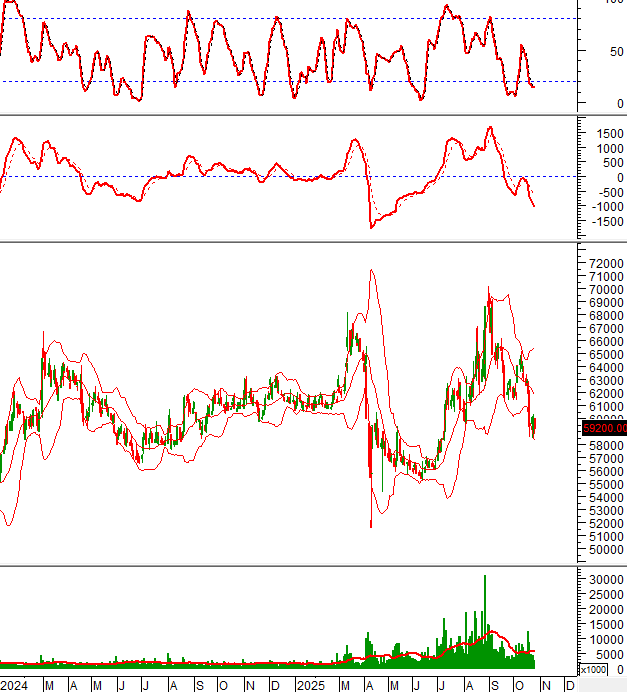This screenshot has width=627, height=692.
Task: Click the red current price label 59200.00
Action: [x=603, y=428]
